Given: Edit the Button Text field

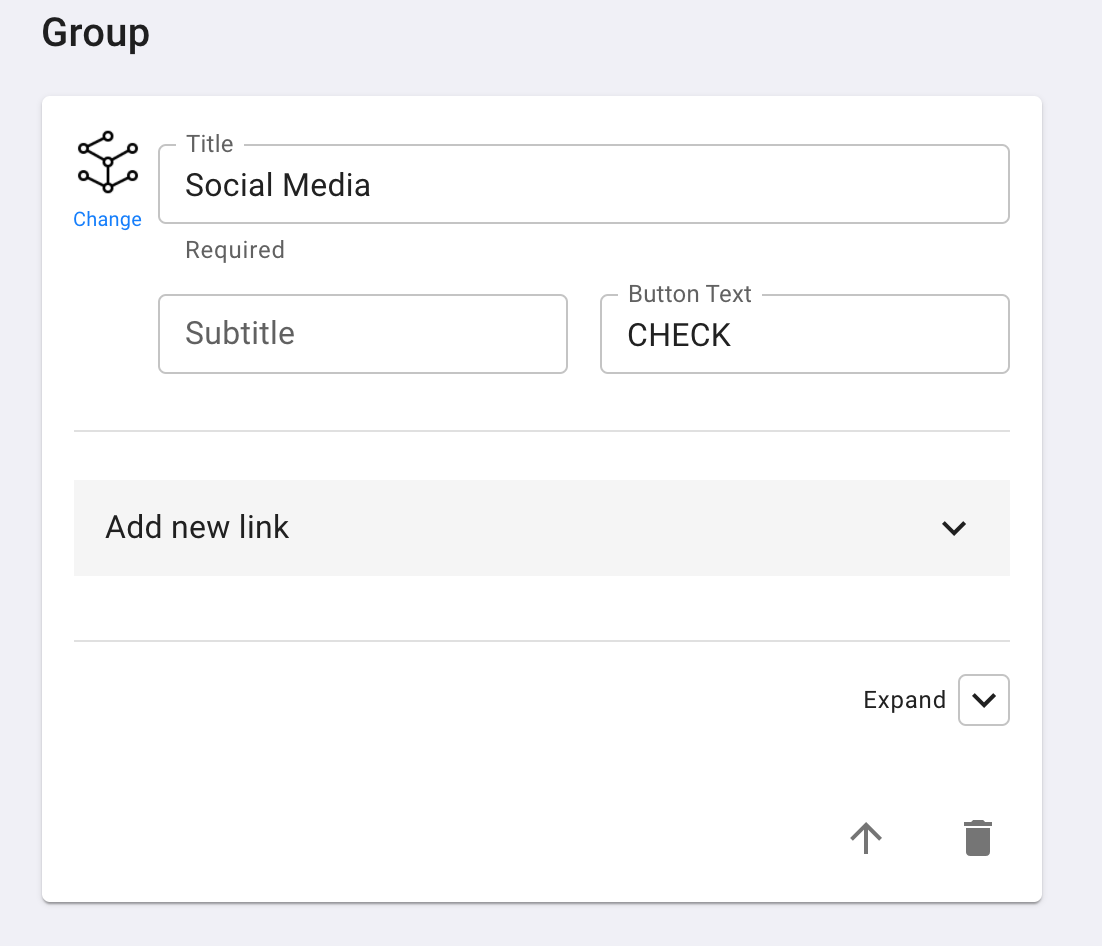Looking at the screenshot, I should pos(805,334).
